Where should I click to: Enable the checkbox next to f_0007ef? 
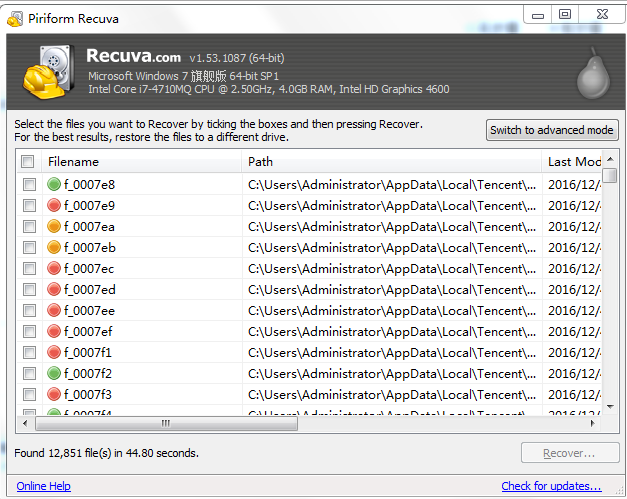(28, 331)
